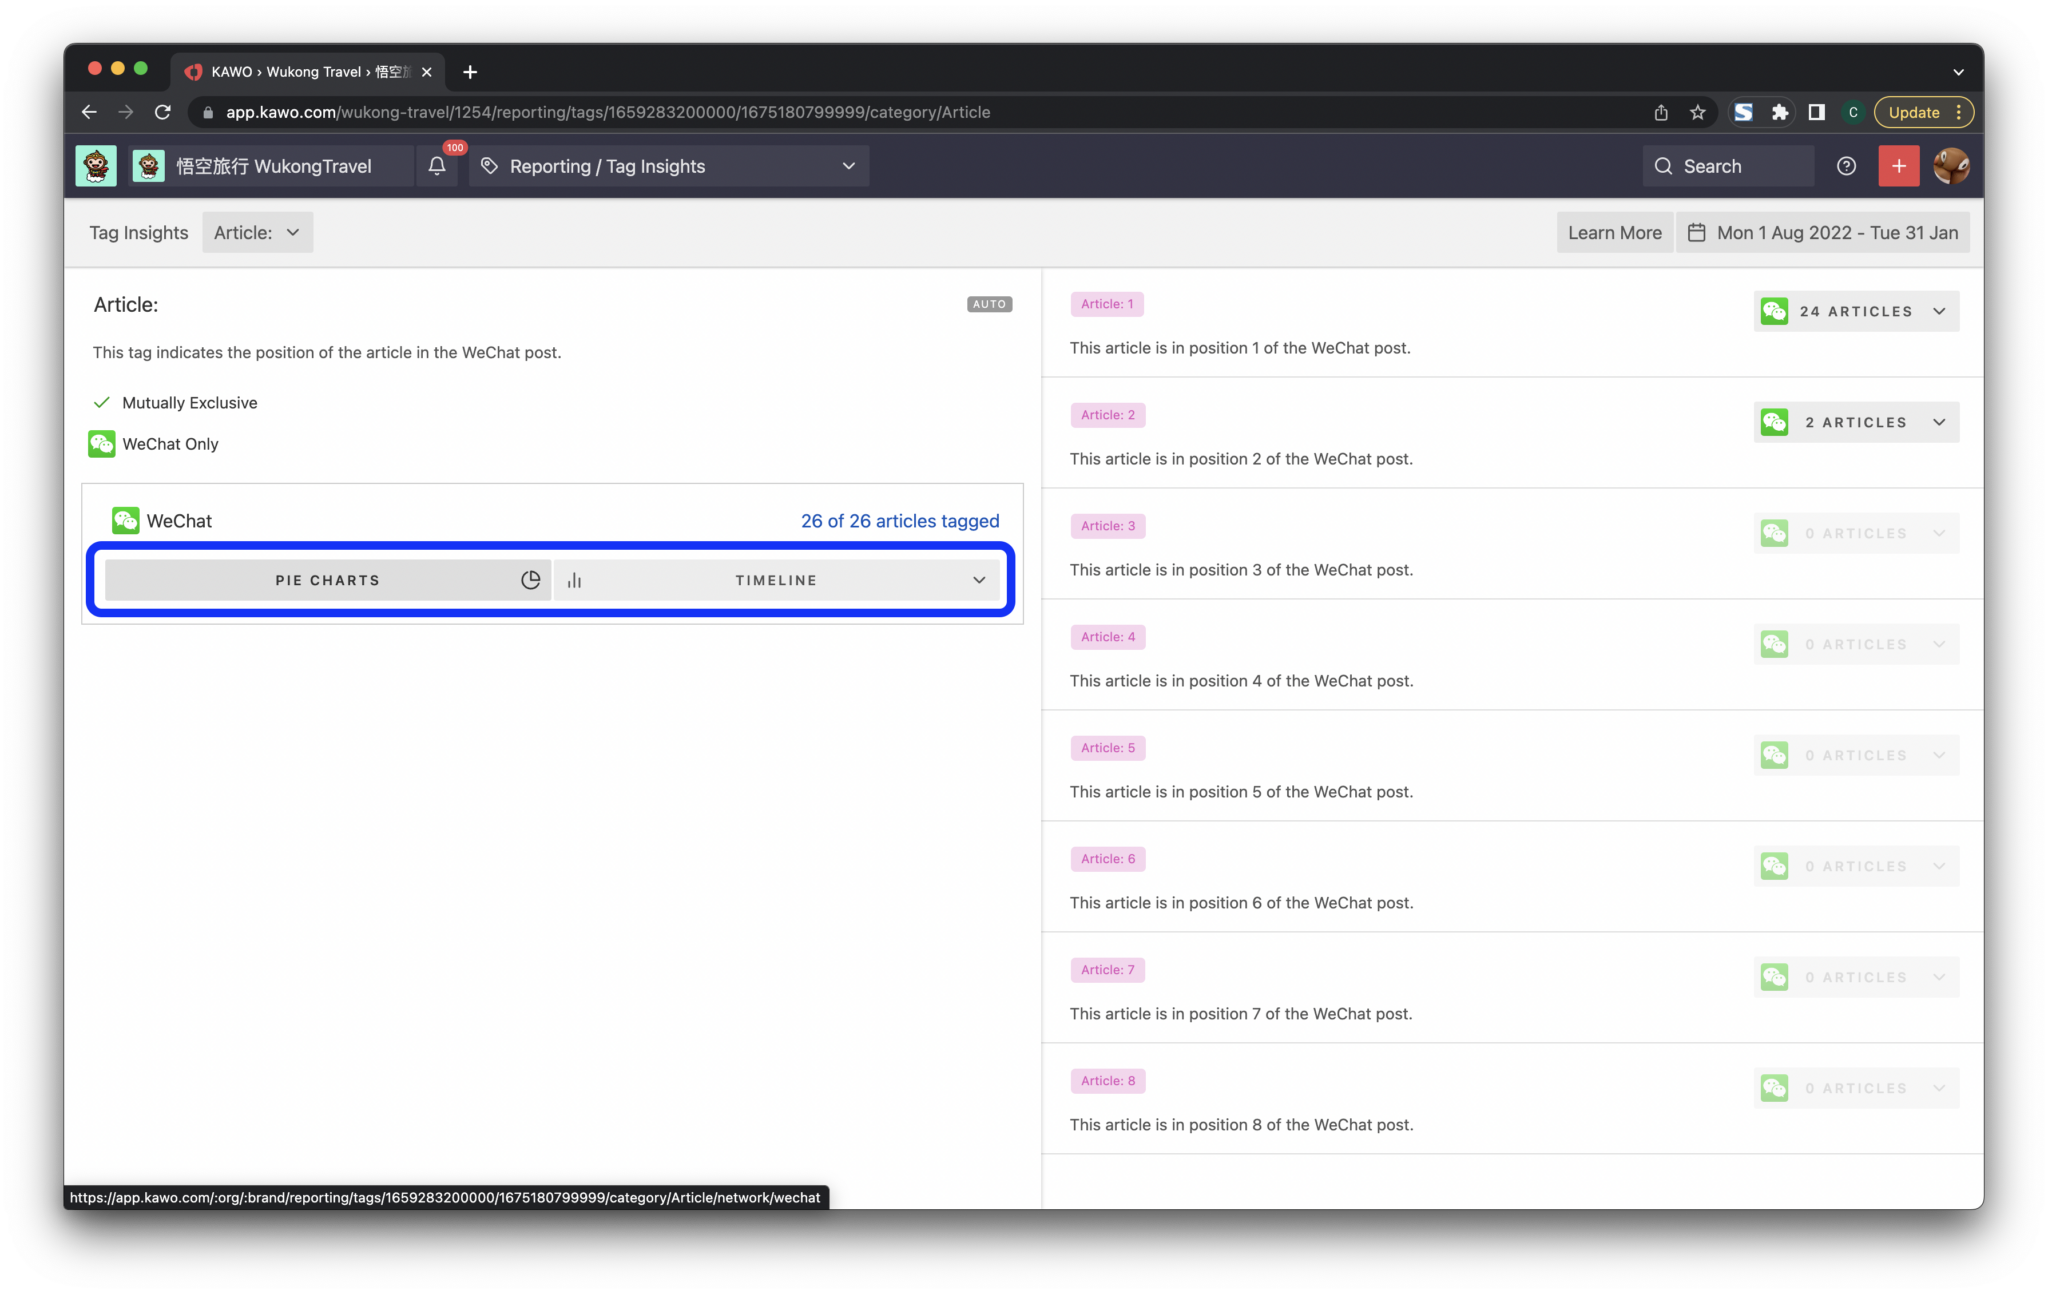Click the AUTO badge on the Article tag
This screenshot has height=1294, width=2048.
(988, 304)
